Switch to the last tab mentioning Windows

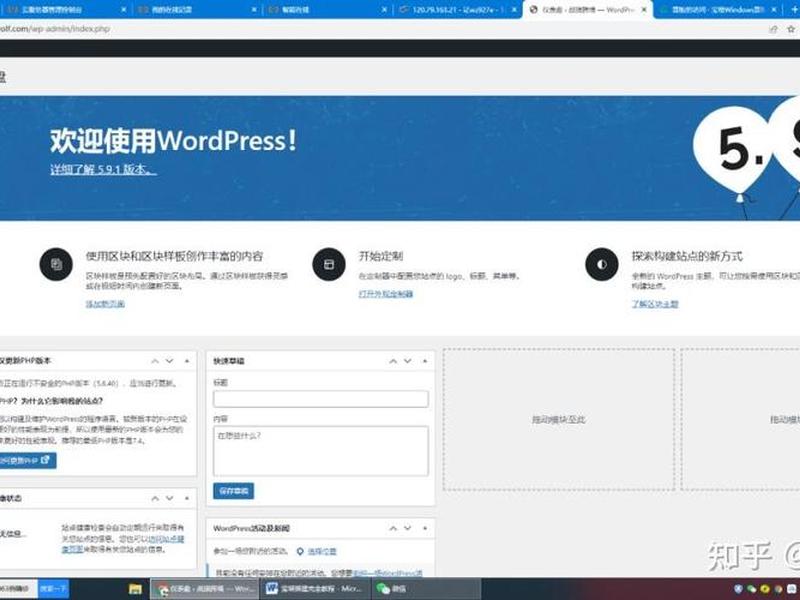click(717, 10)
